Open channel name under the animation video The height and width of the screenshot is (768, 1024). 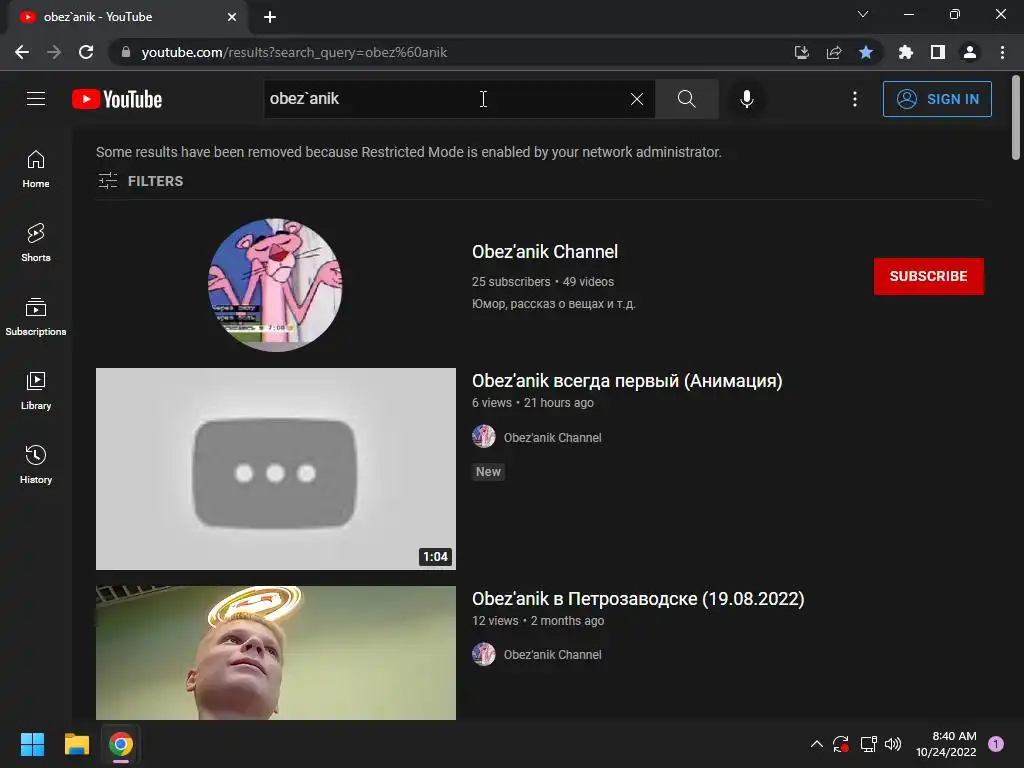click(x=552, y=438)
